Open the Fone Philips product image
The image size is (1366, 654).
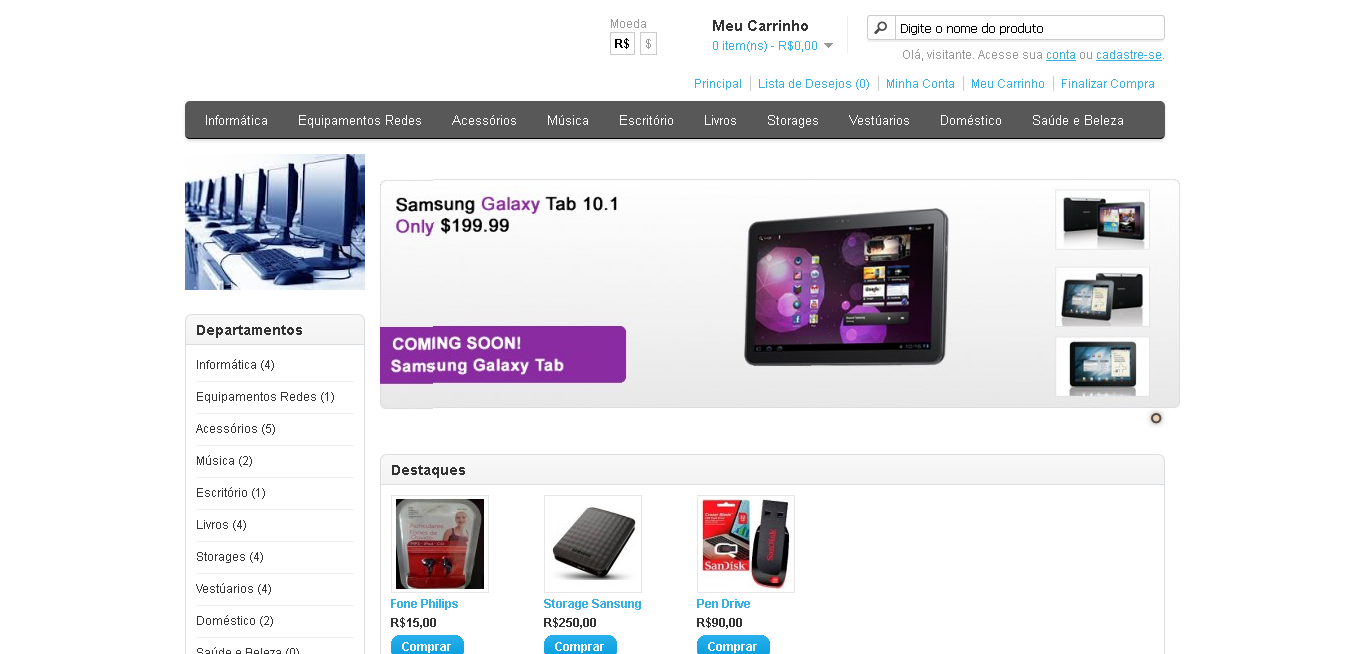point(440,544)
